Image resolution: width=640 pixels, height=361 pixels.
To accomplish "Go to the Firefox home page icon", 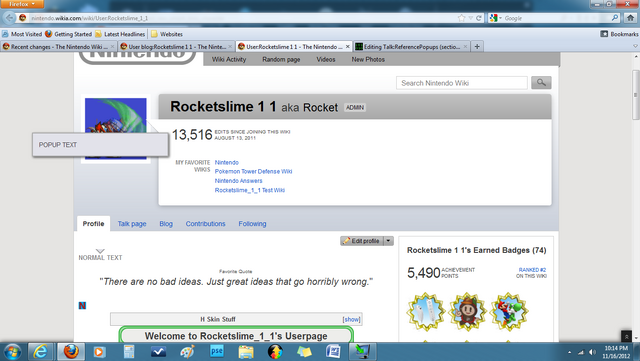I will [x=630, y=18].
